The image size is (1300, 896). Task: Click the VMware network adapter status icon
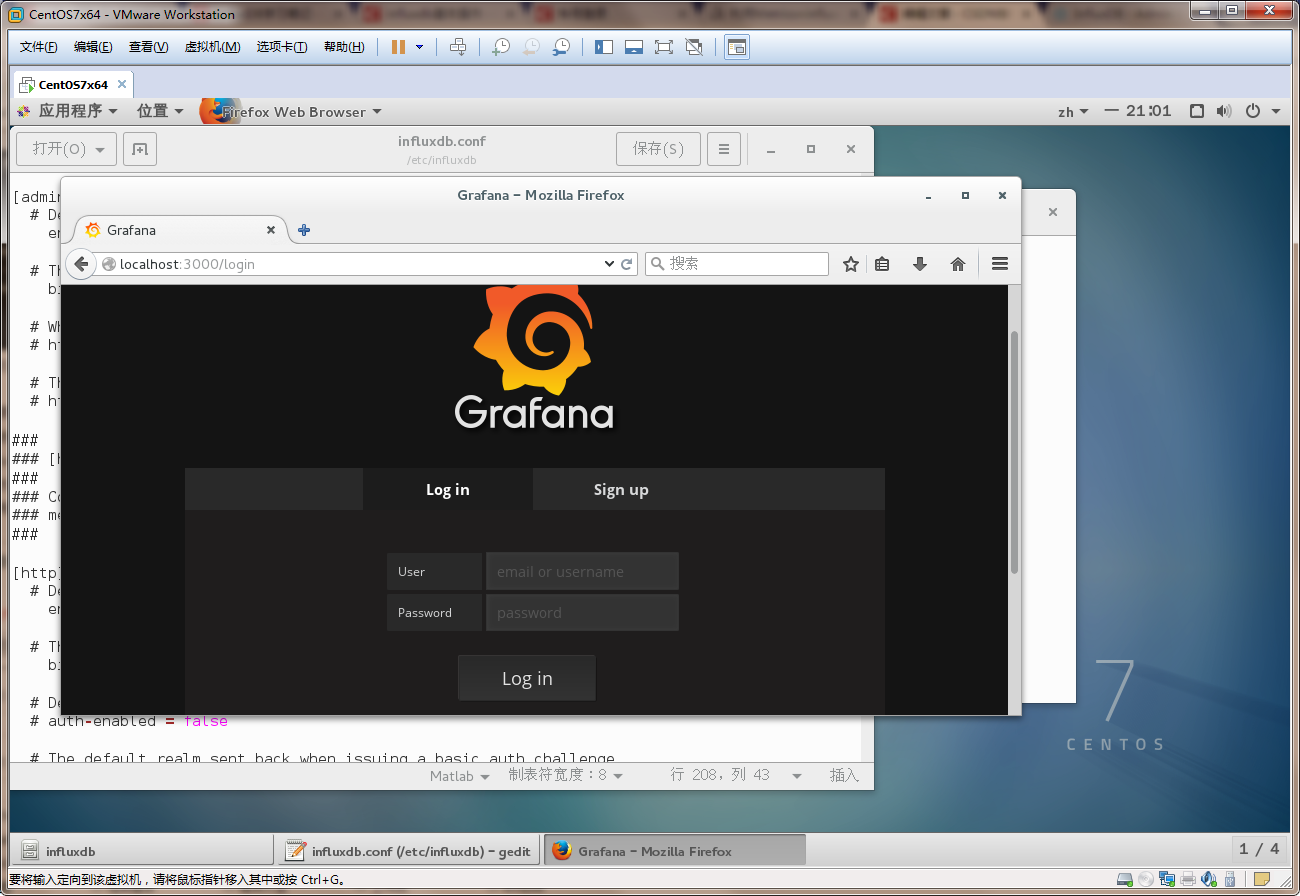pyautogui.click(x=1167, y=880)
